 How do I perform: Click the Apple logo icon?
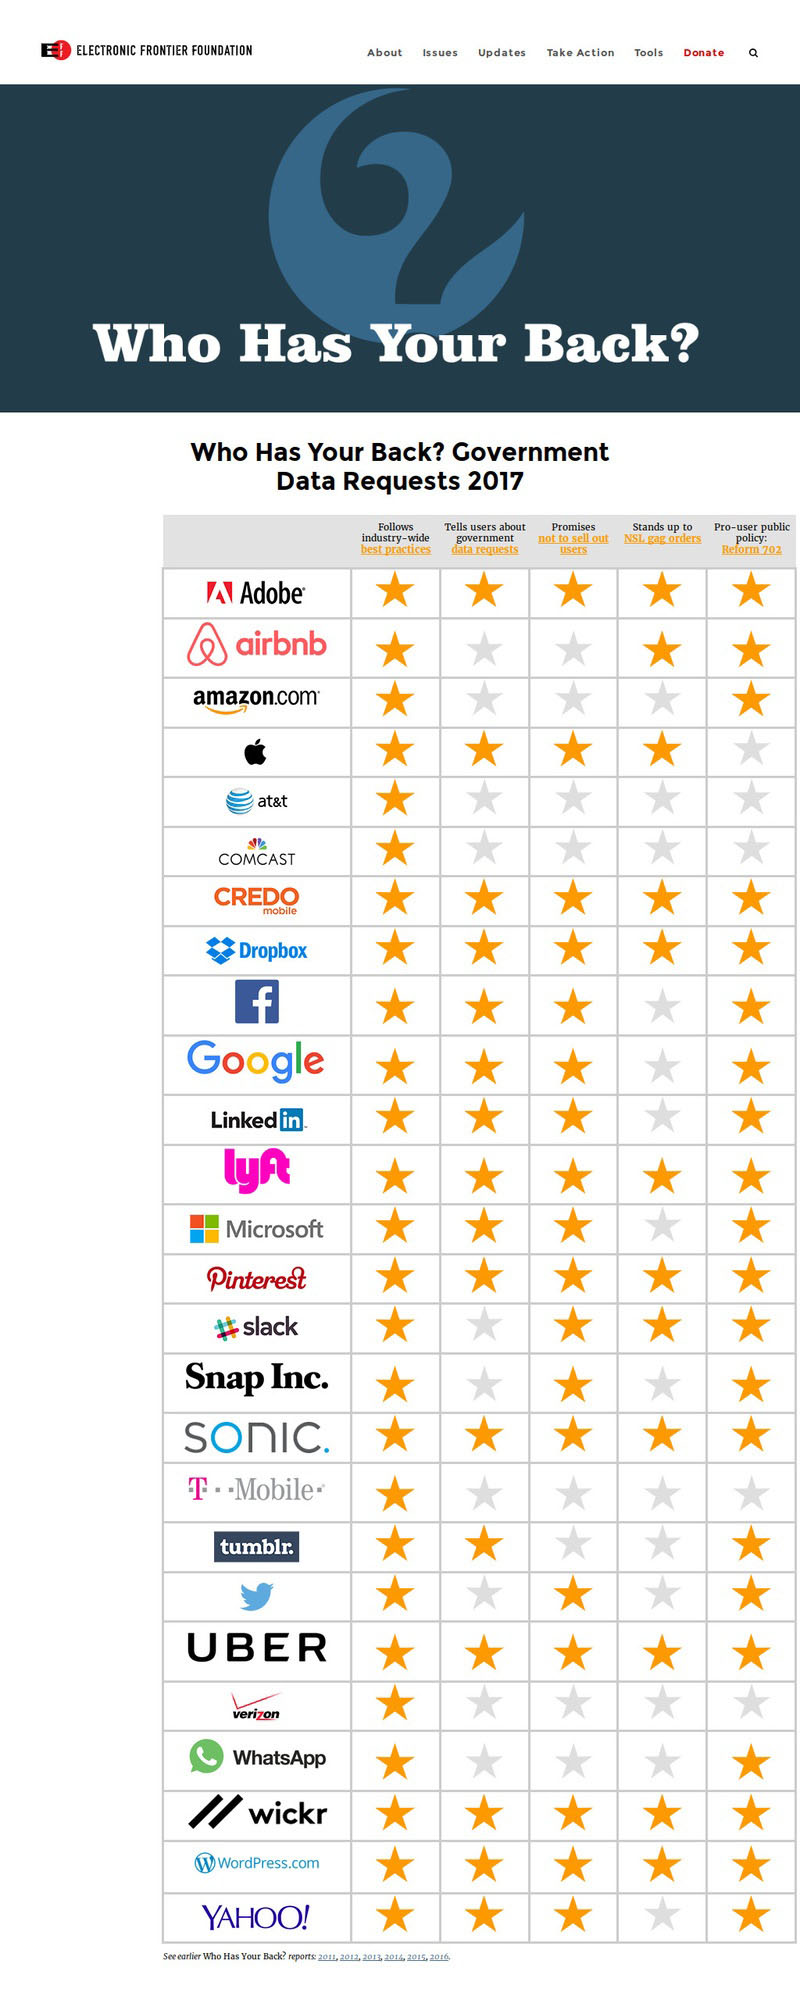(256, 751)
